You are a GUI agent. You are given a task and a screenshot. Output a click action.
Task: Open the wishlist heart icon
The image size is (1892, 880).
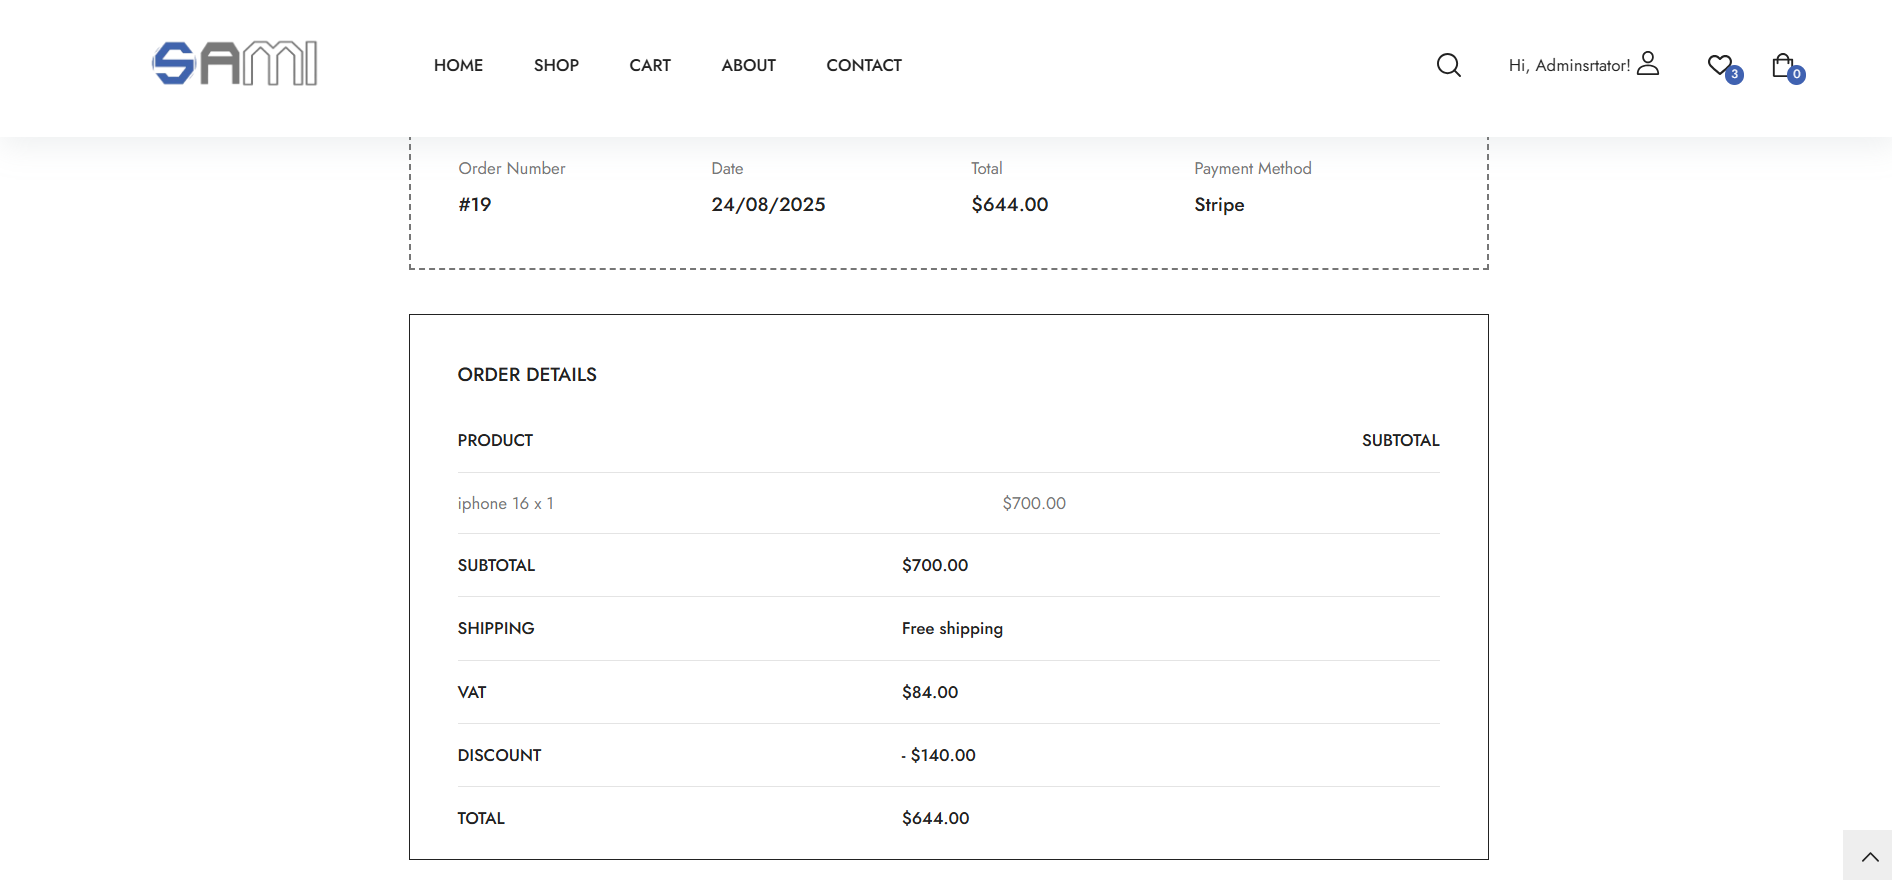click(1719, 65)
